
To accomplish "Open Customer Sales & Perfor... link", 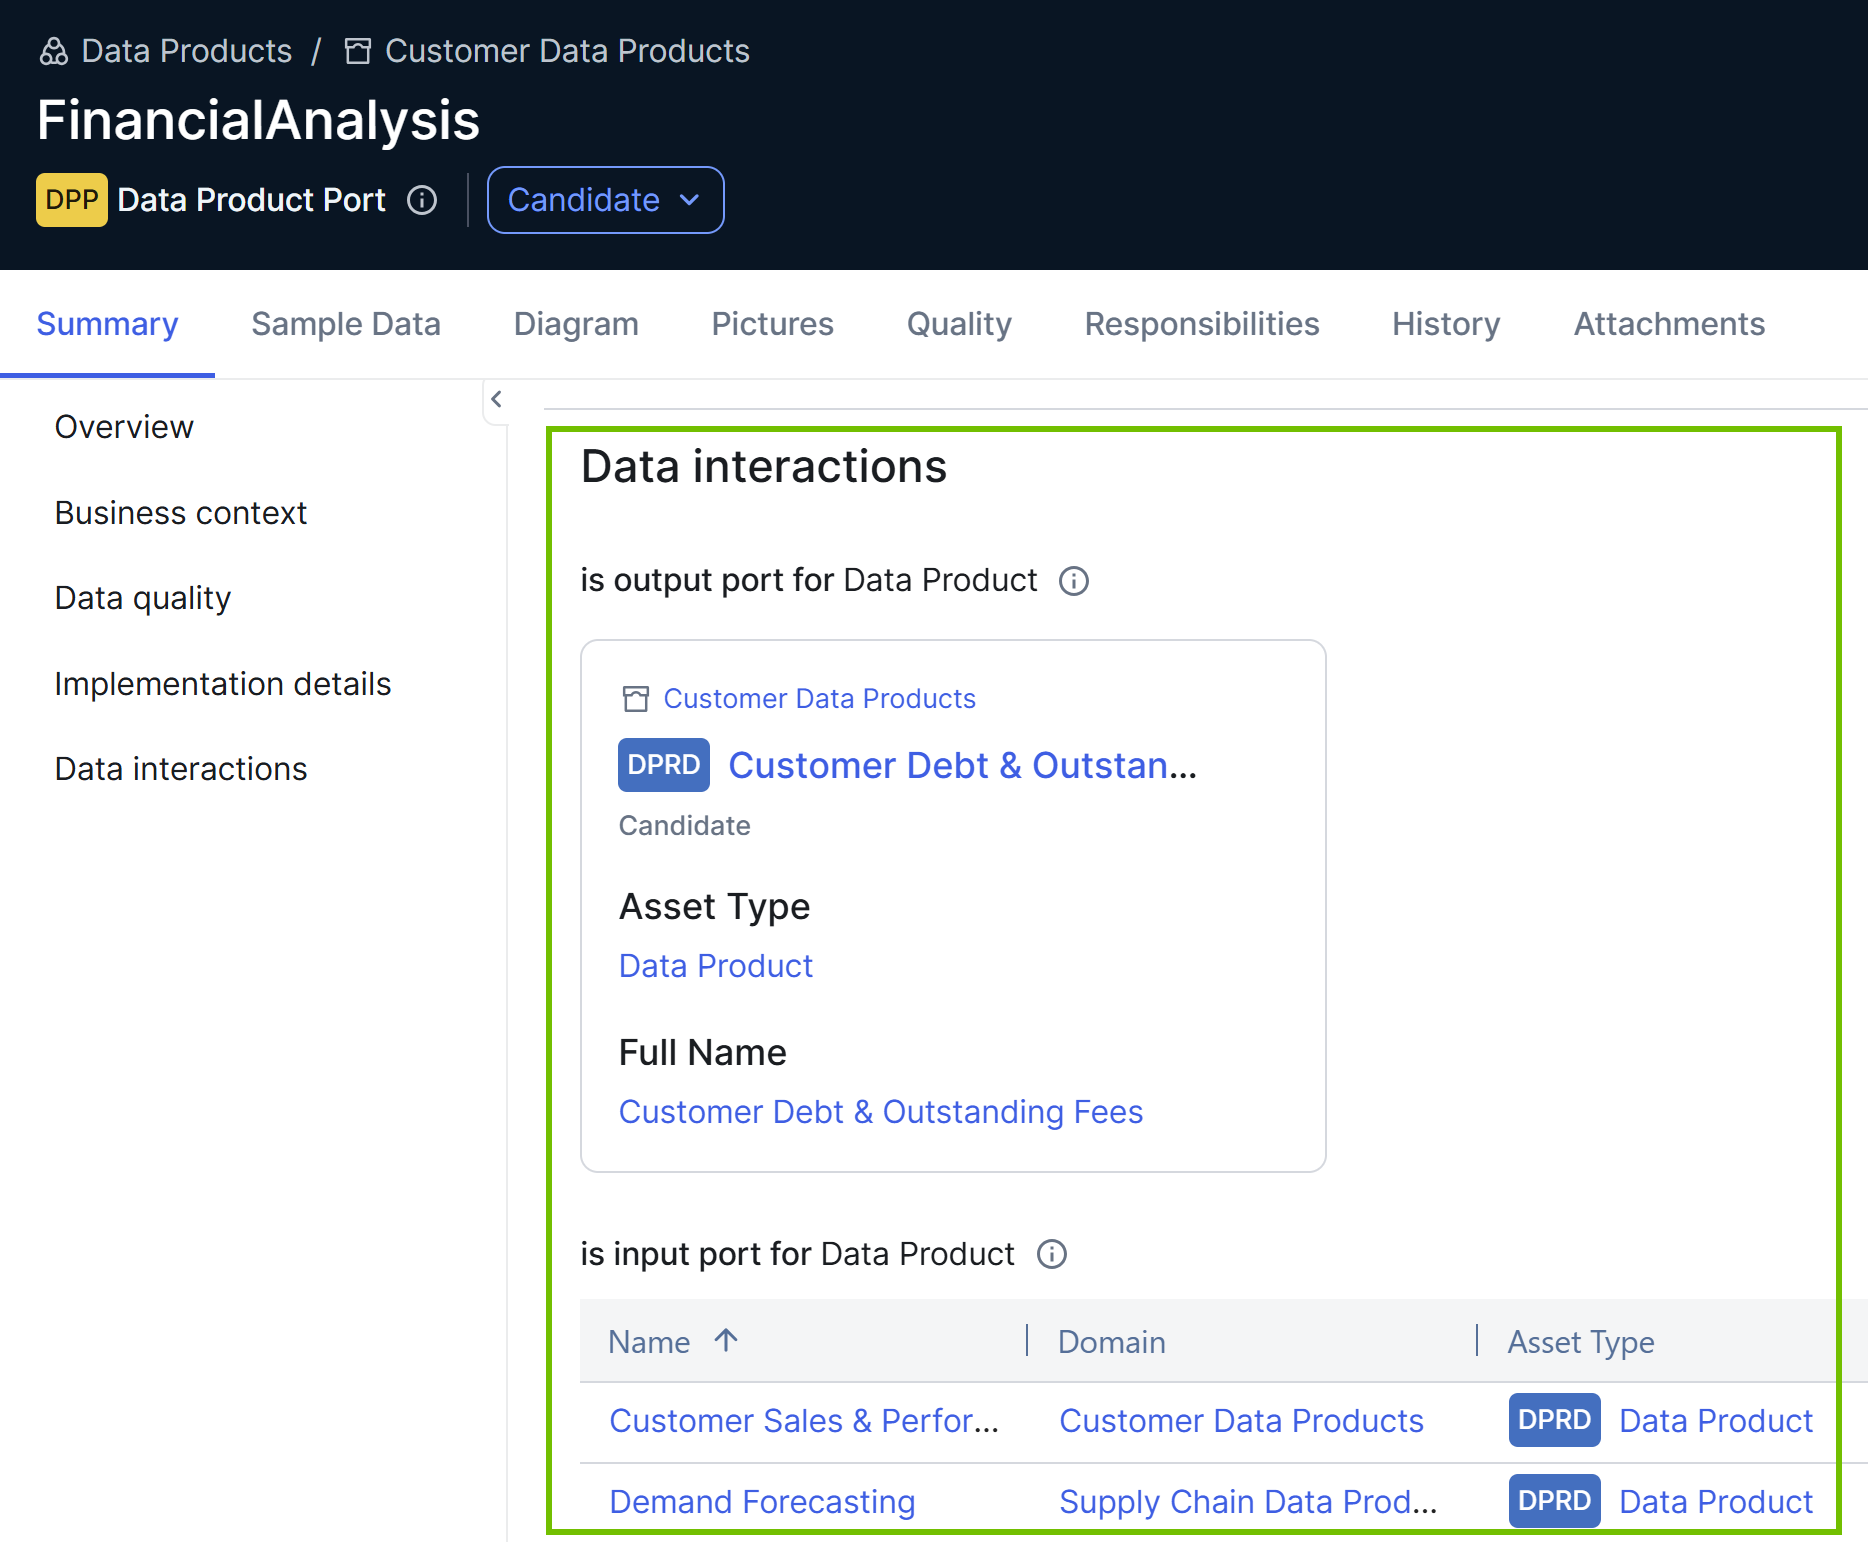I will pos(804,1421).
